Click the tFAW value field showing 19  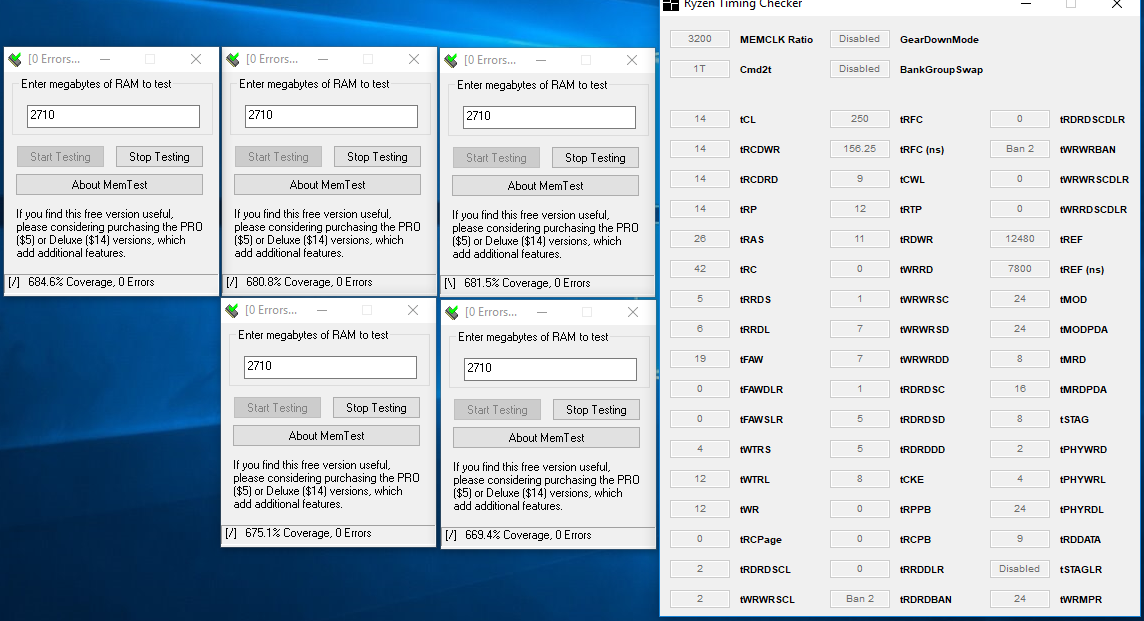click(700, 359)
